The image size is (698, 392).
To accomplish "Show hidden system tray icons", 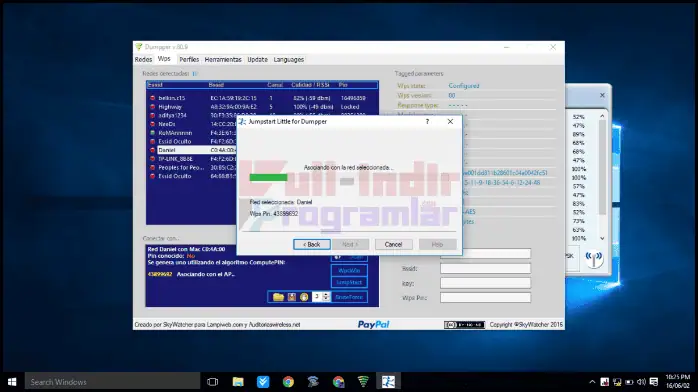I will tap(592, 382).
